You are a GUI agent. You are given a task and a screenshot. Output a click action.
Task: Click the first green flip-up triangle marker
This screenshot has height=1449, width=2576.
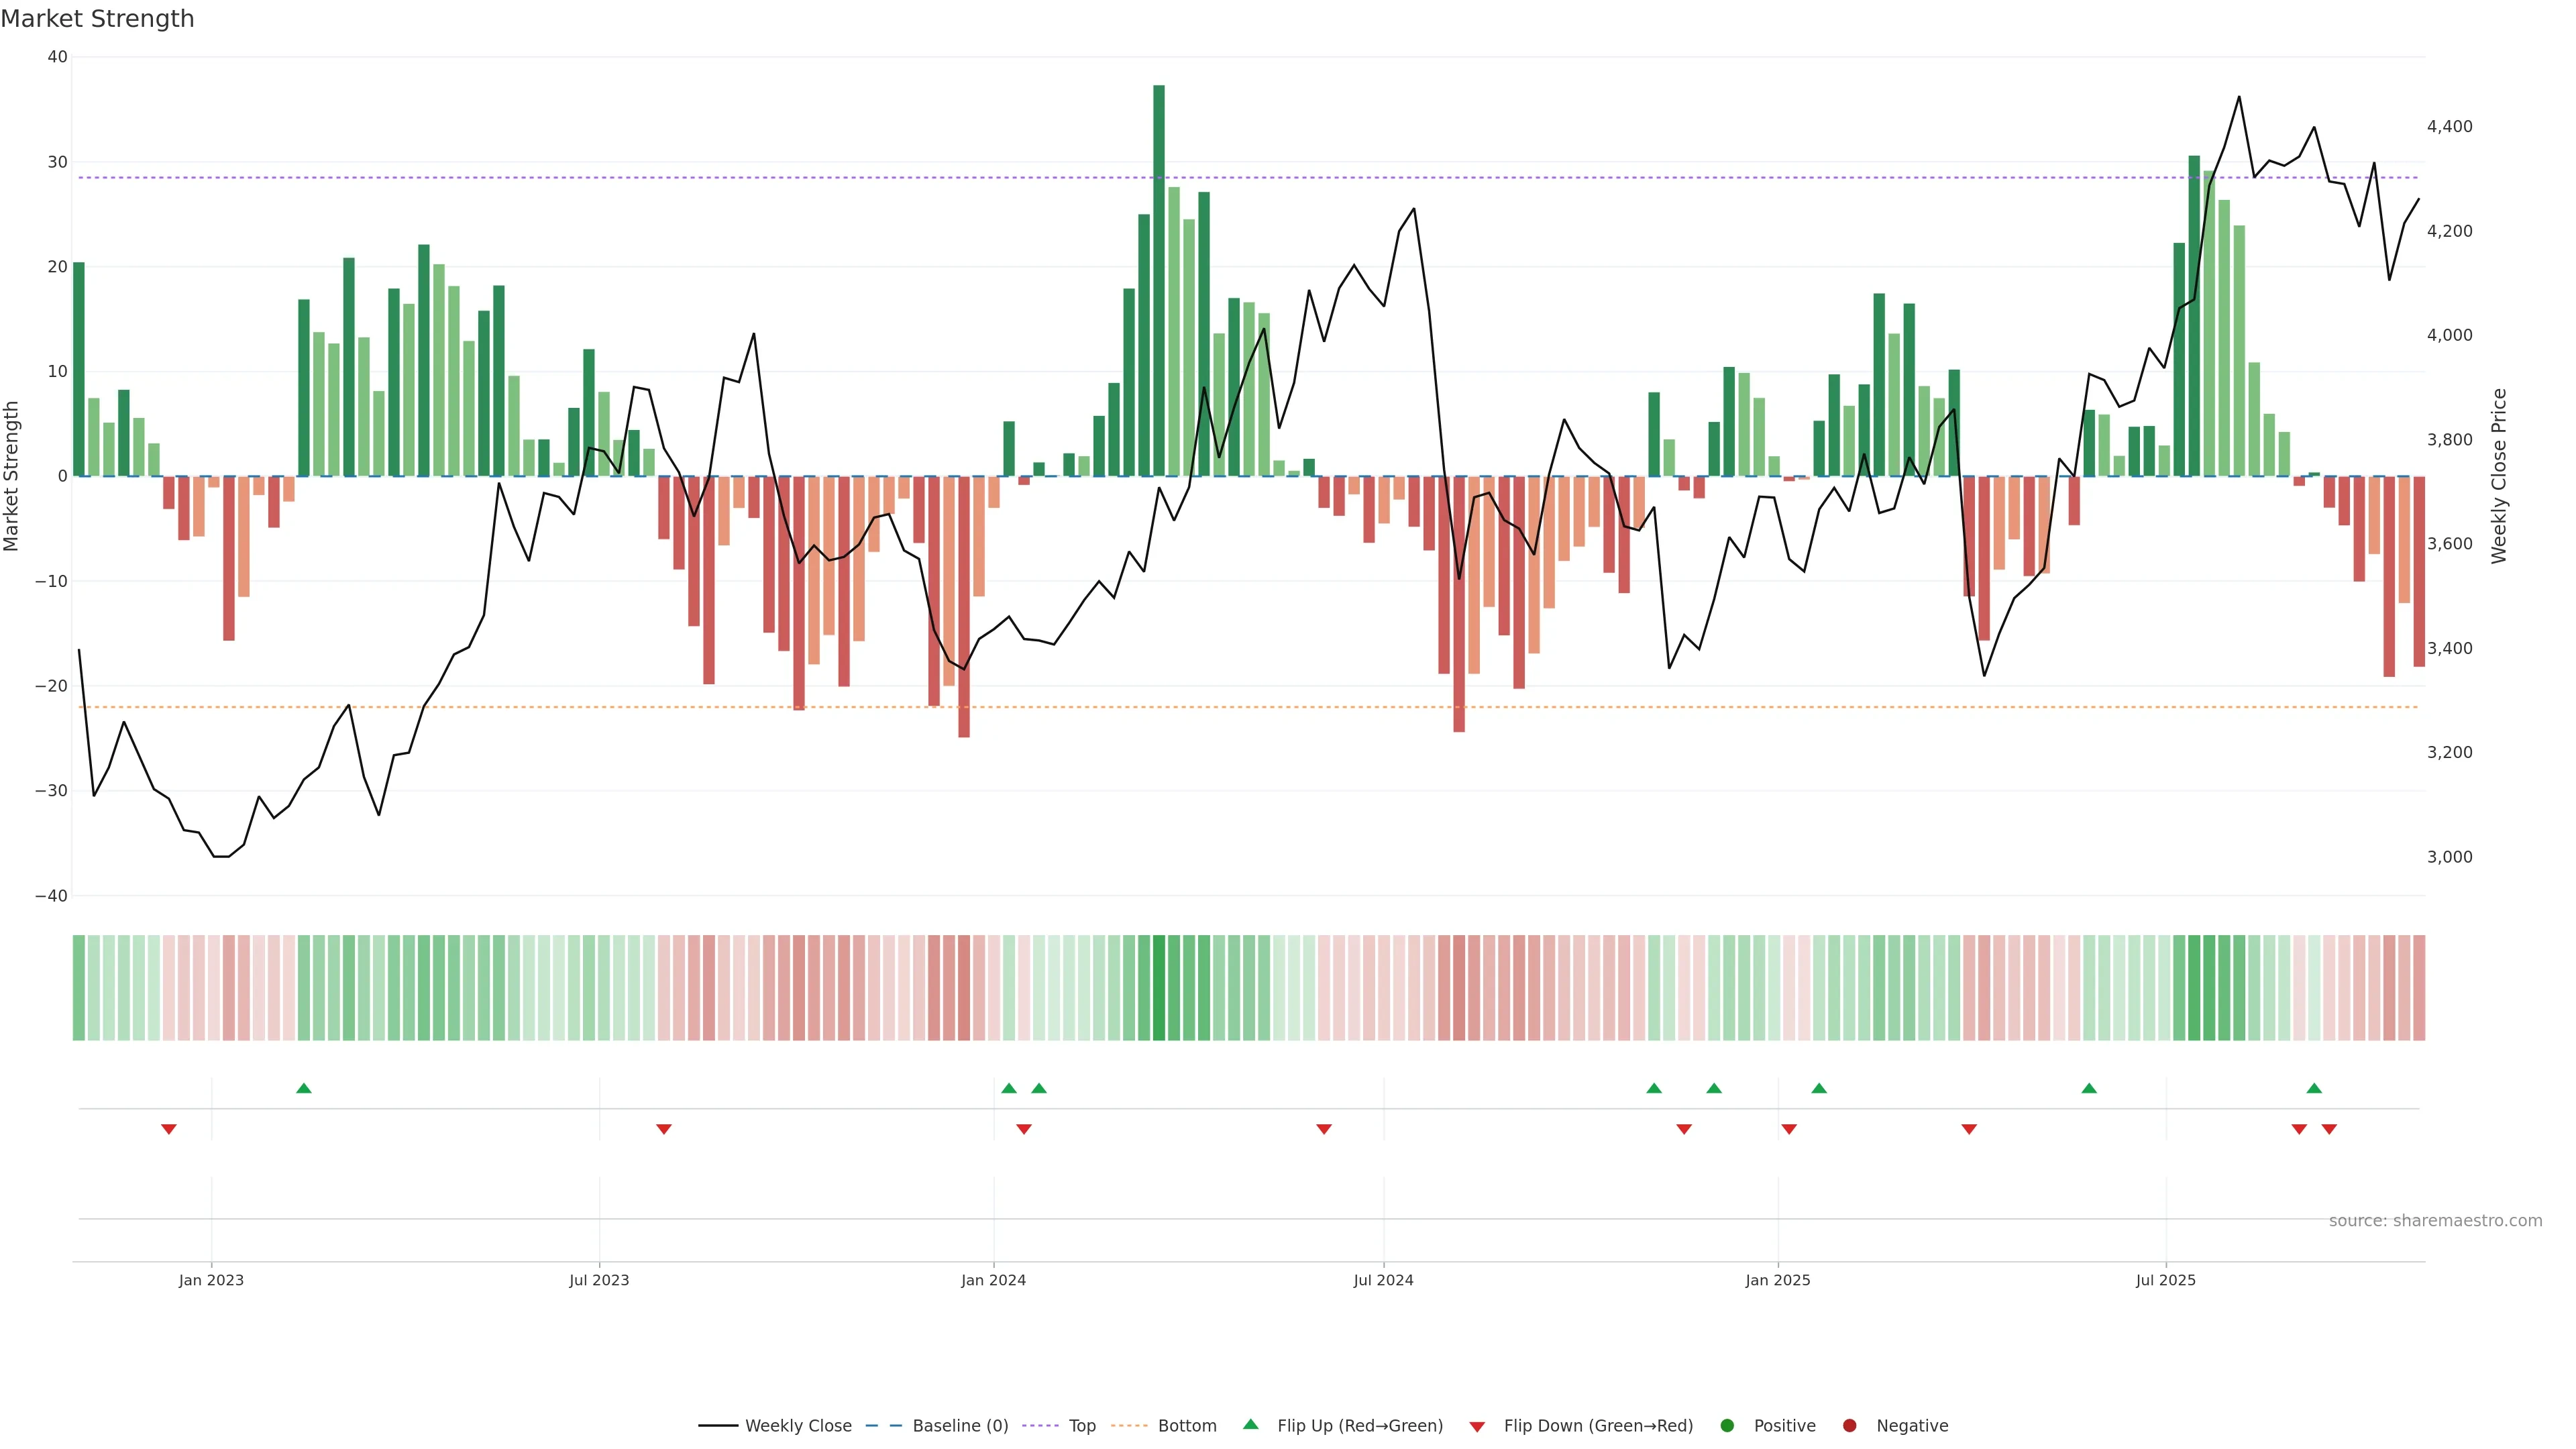click(304, 1088)
